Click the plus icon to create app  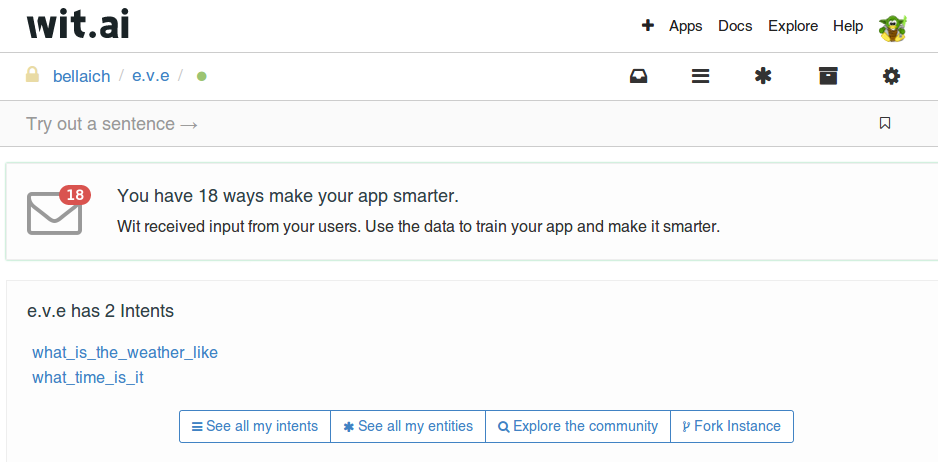pyautogui.click(x=647, y=26)
